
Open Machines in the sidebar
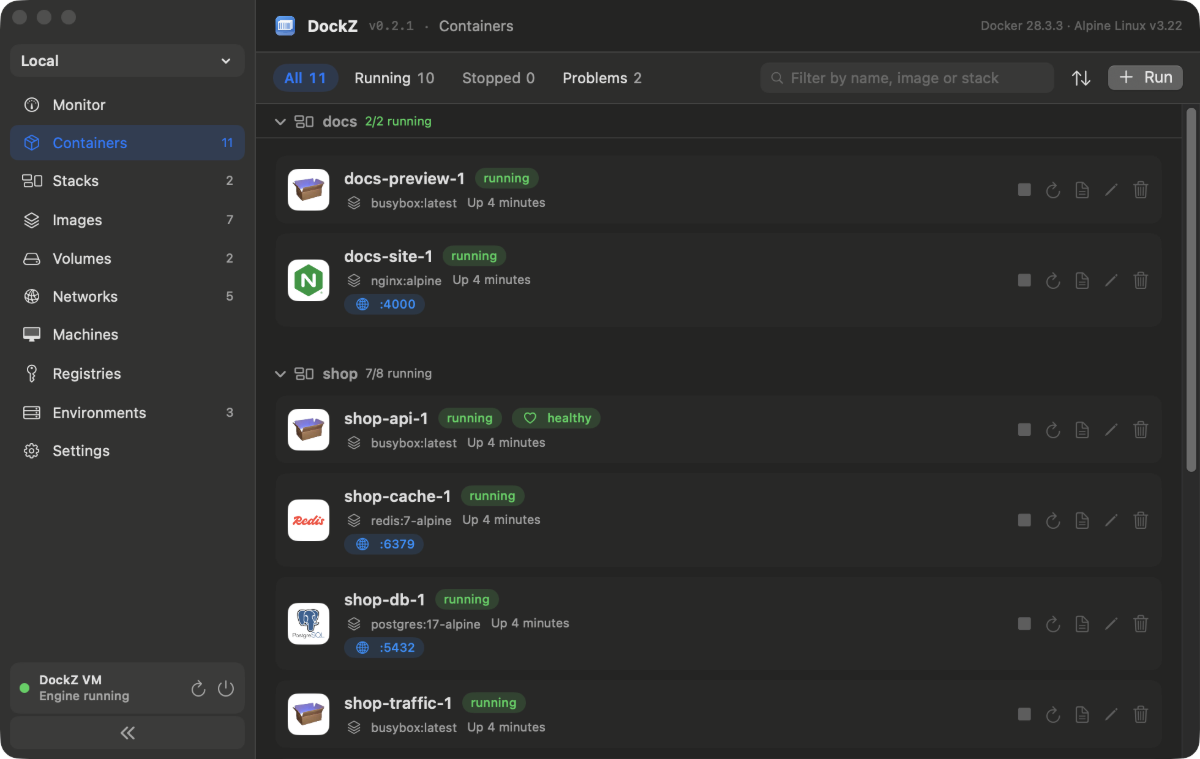(127, 335)
